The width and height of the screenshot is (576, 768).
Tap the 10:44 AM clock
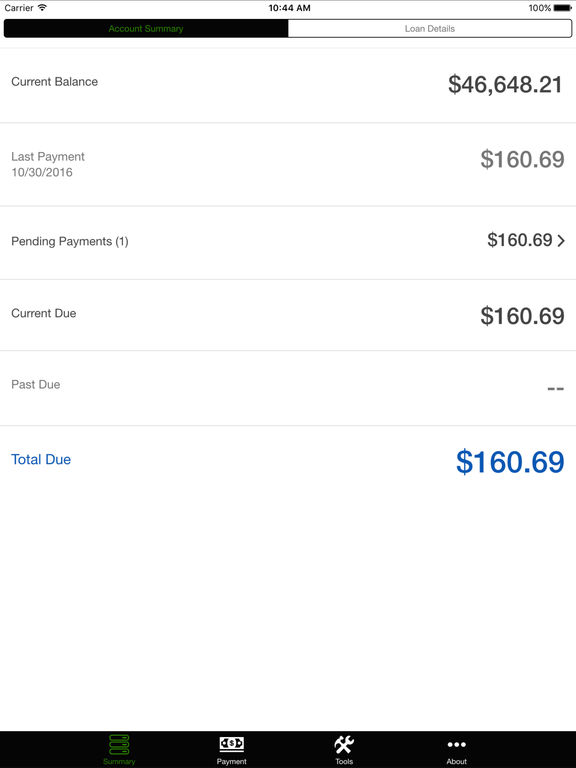(289, 8)
